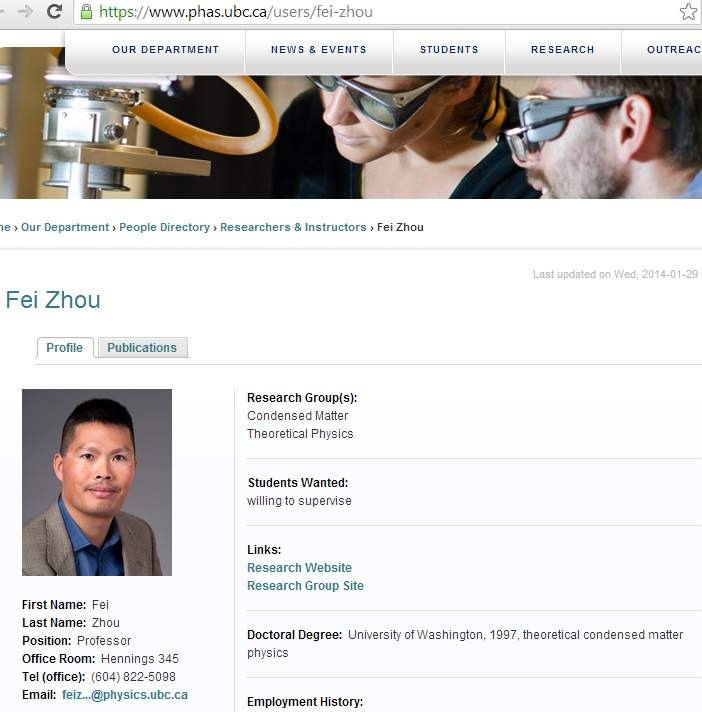
Task: Open the Research Website link
Action: click(x=299, y=568)
